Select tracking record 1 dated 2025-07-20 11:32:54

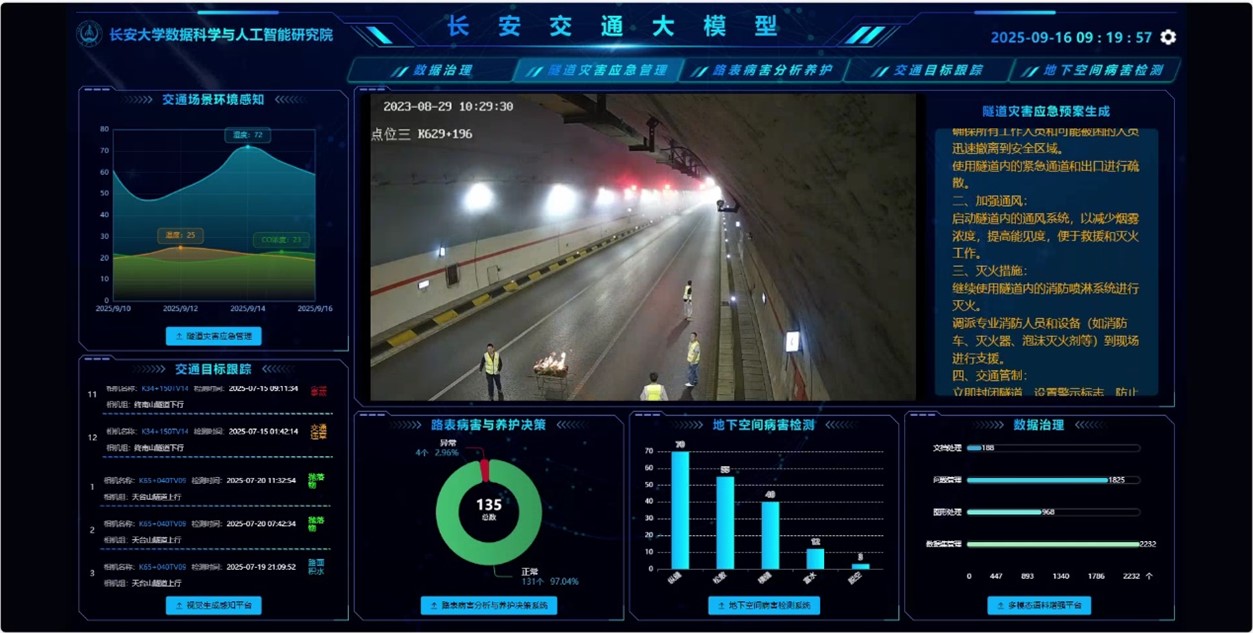pyautogui.click(x=209, y=488)
